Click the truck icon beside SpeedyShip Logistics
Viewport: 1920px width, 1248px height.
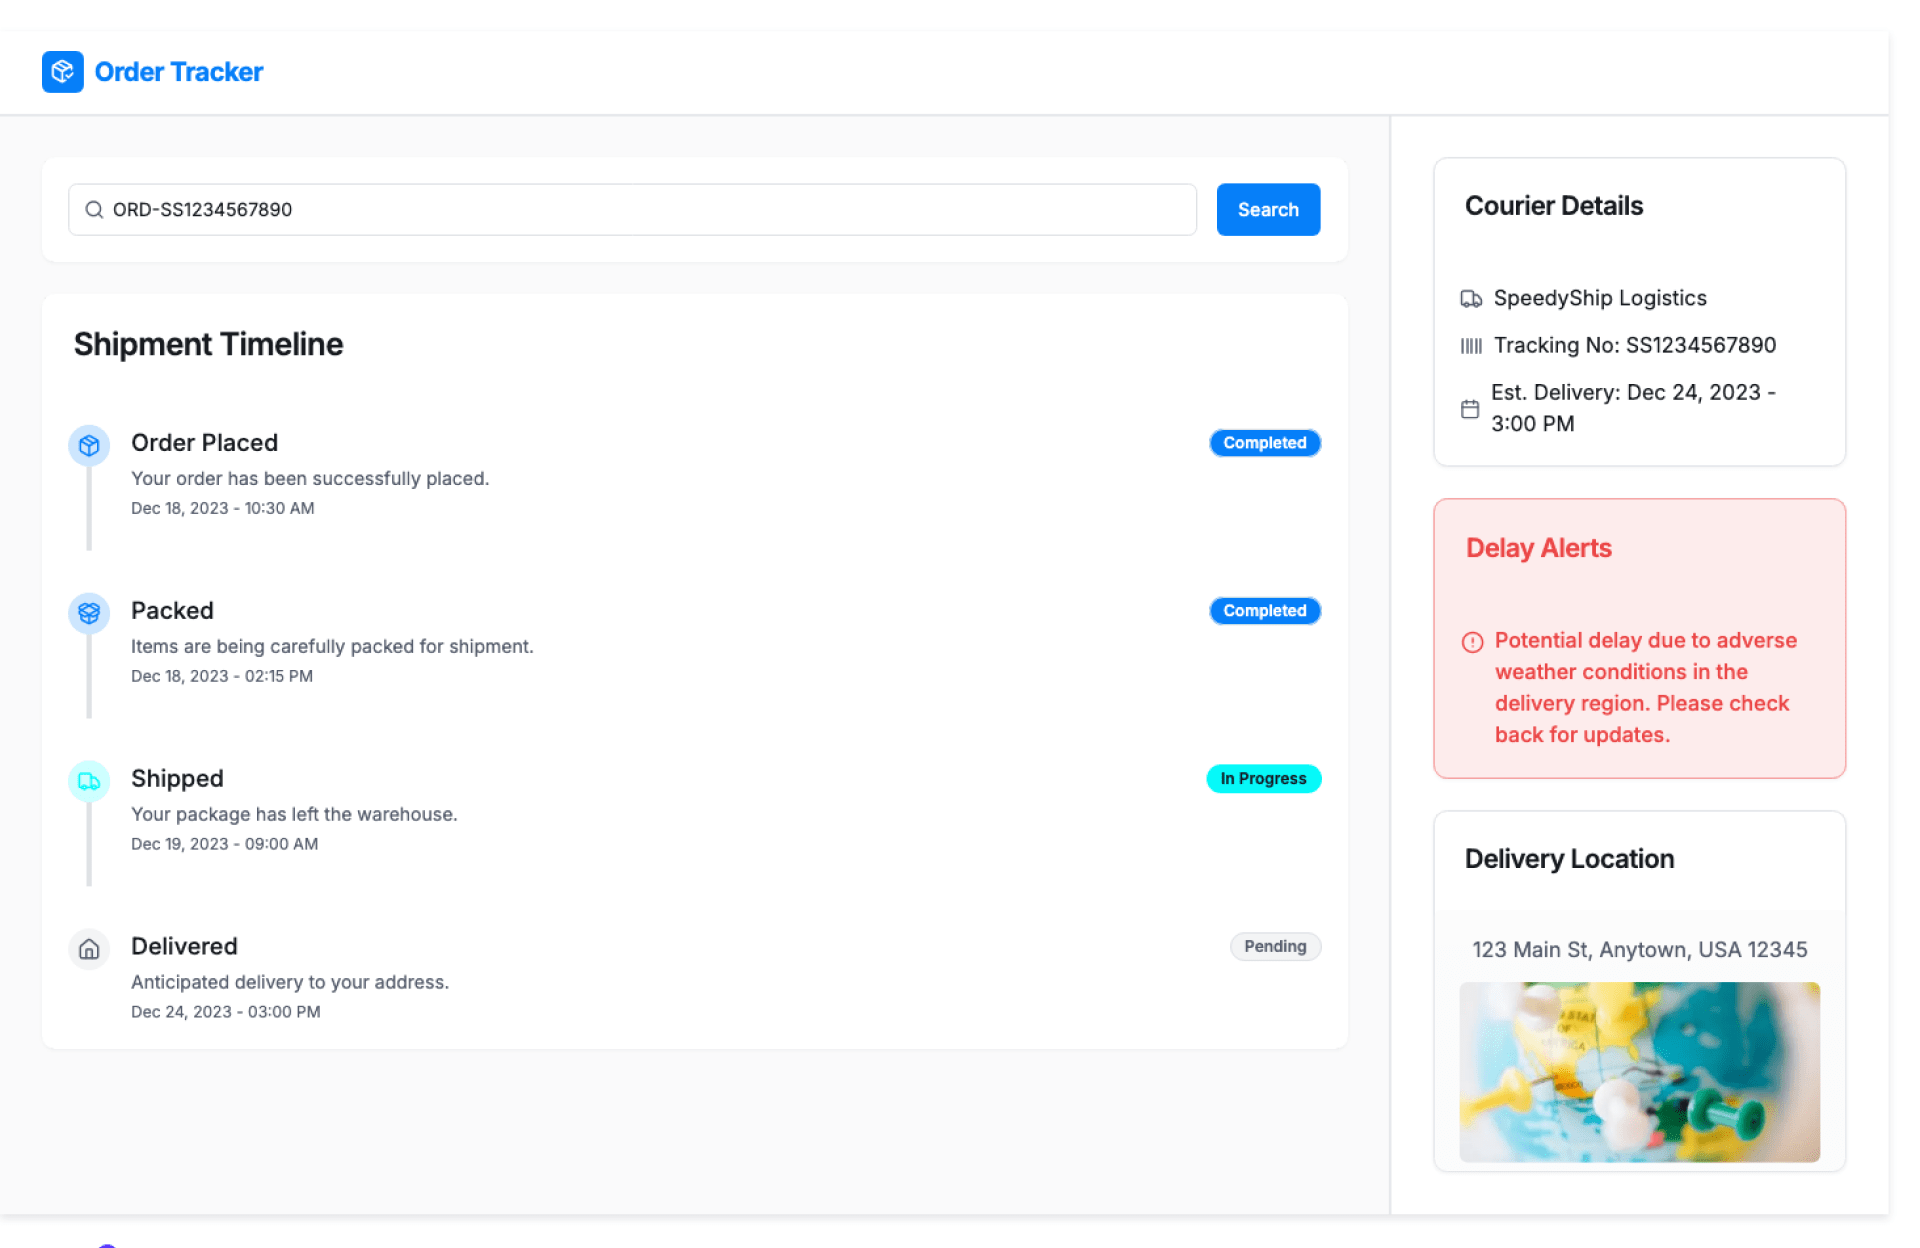click(x=1471, y=299)
